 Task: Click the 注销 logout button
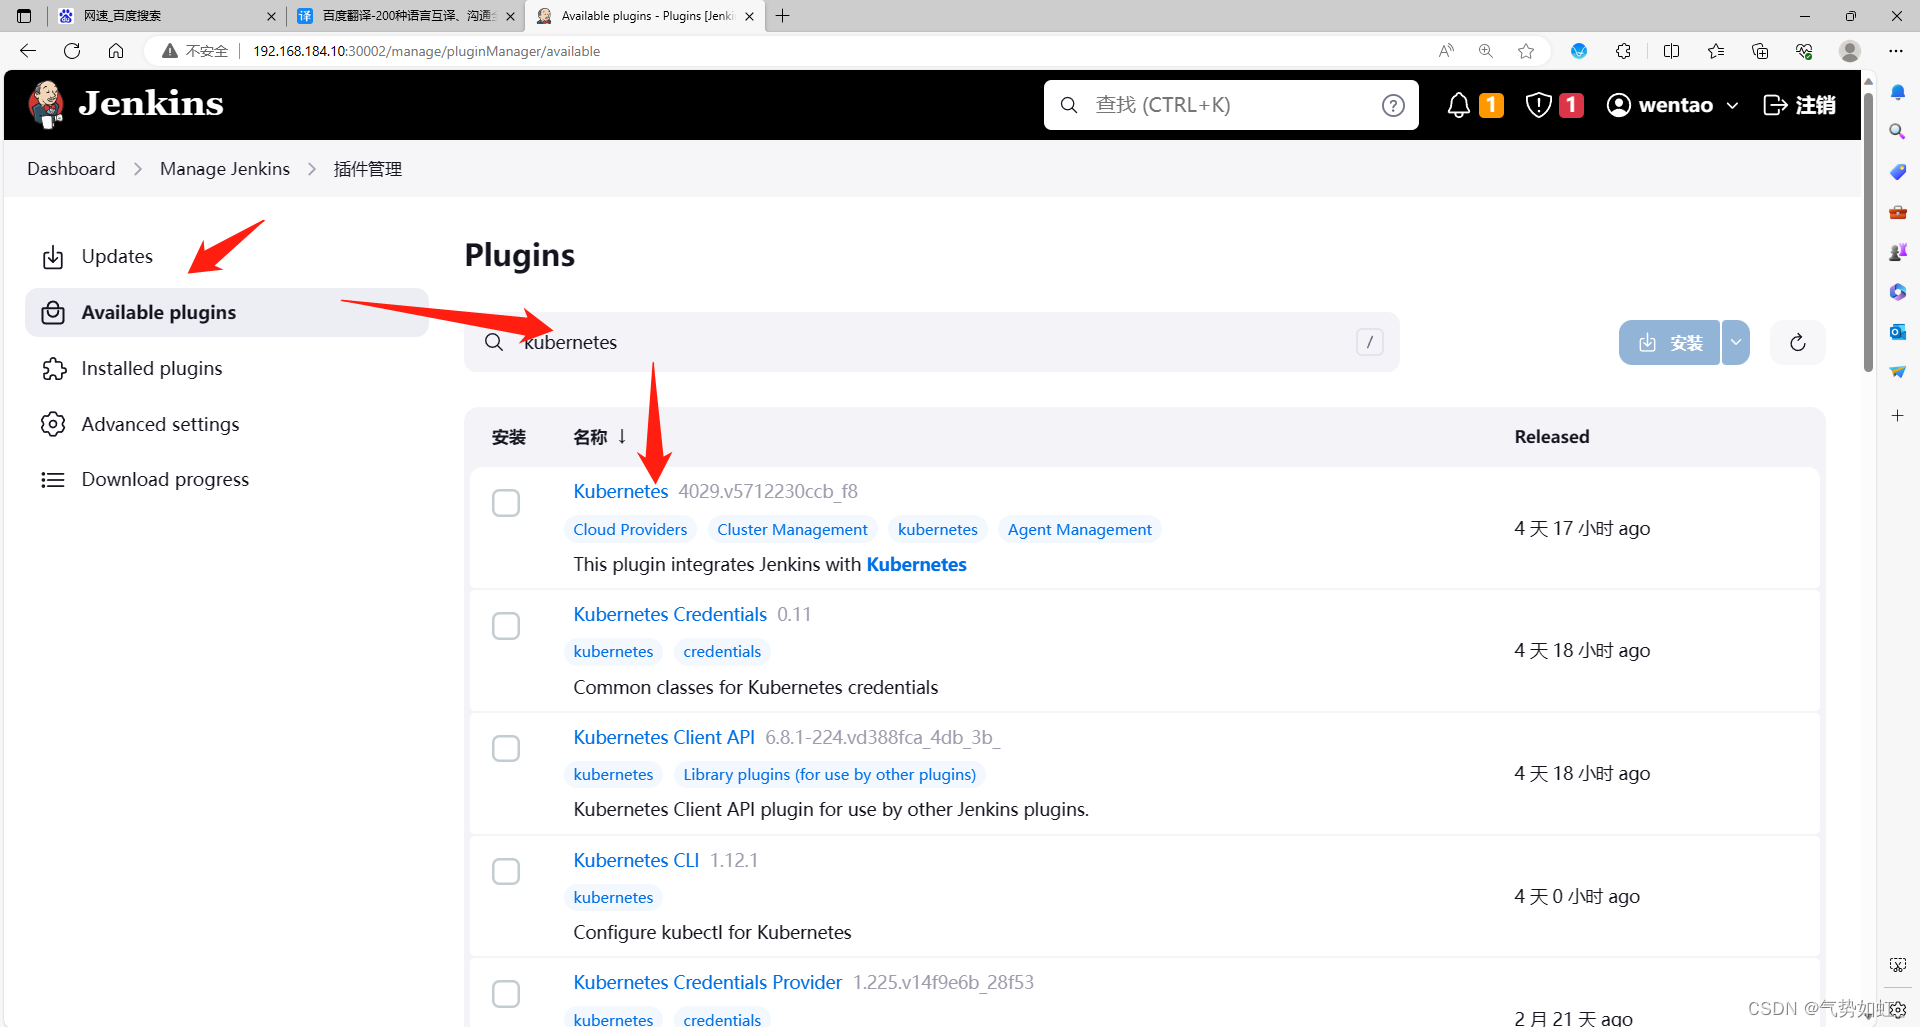click(1799, 105)
